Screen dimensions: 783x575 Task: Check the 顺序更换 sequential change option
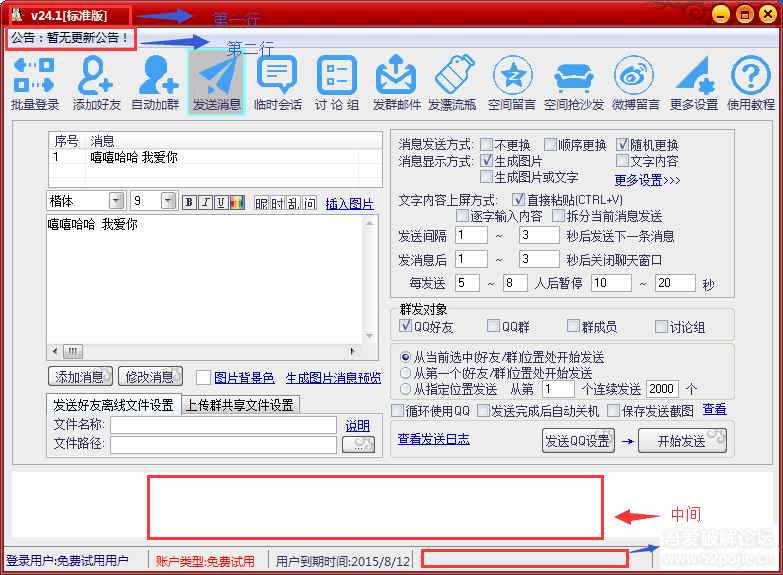click(x=550, y=145)
